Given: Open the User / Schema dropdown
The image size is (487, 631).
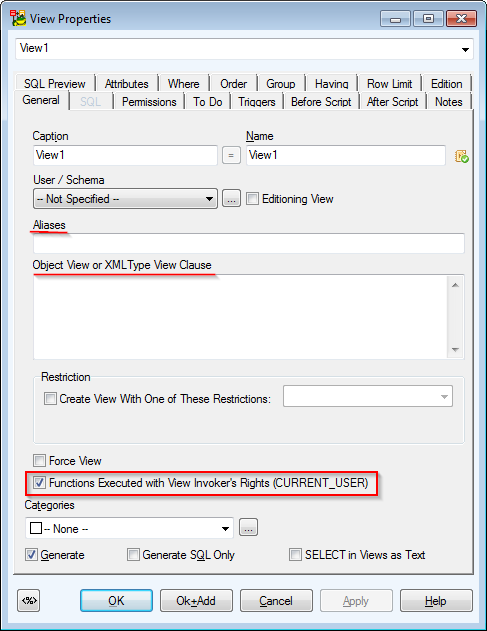Looking at the screenshot, I should 209,199.
